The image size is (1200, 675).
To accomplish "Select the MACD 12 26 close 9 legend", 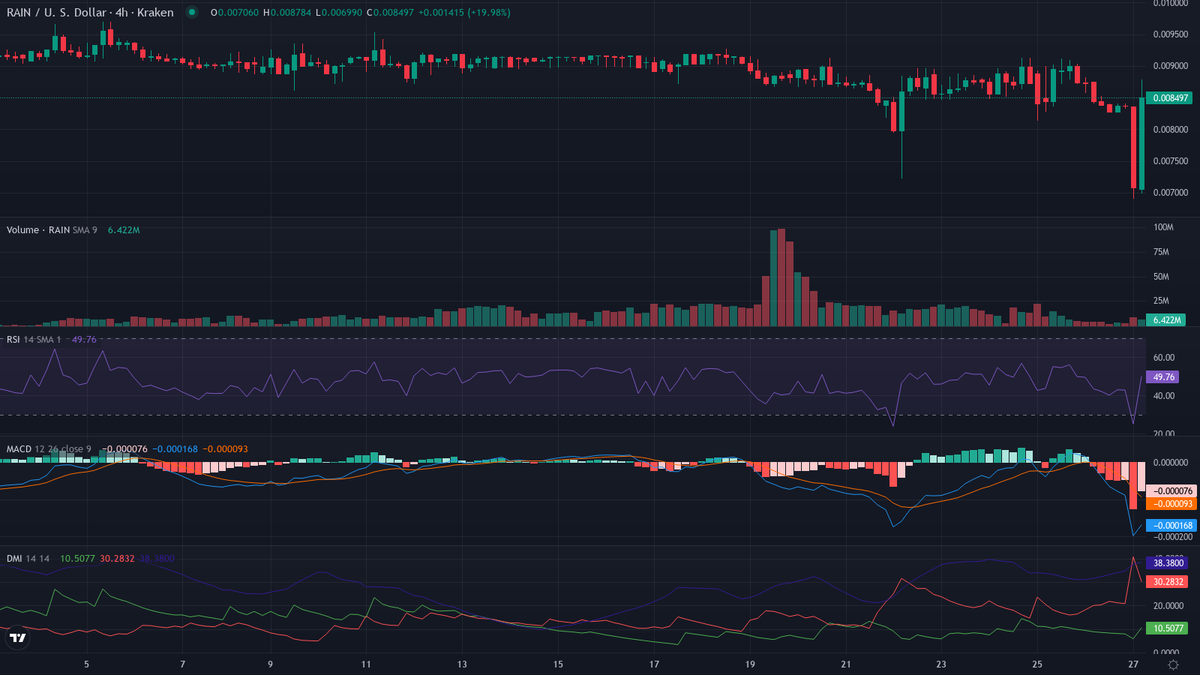I will pyautogui.click(x=49, y=448).
